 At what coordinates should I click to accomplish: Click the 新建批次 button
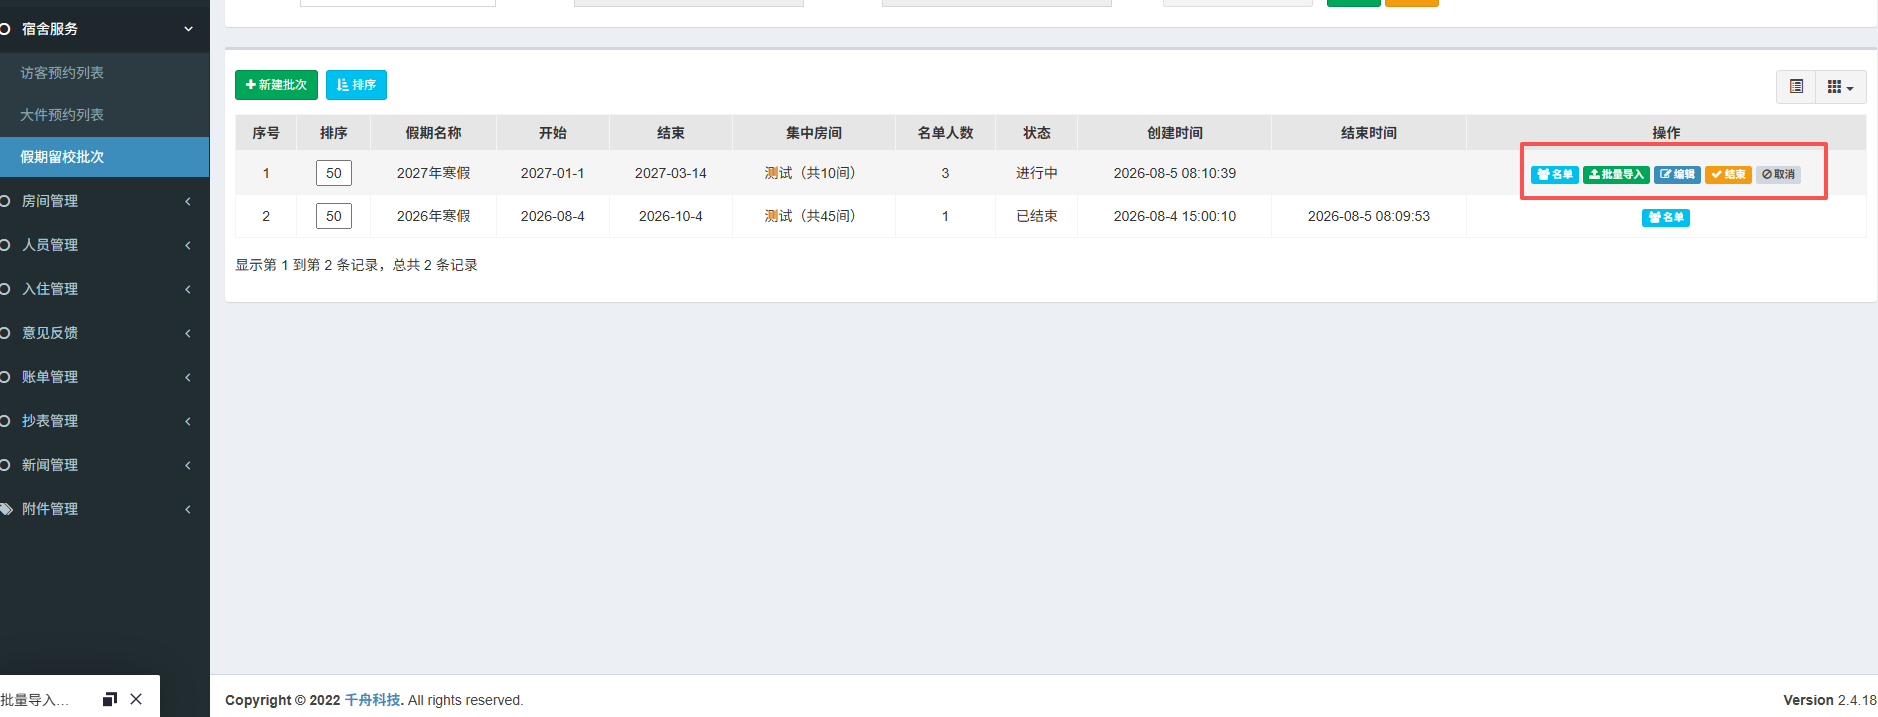276,85
